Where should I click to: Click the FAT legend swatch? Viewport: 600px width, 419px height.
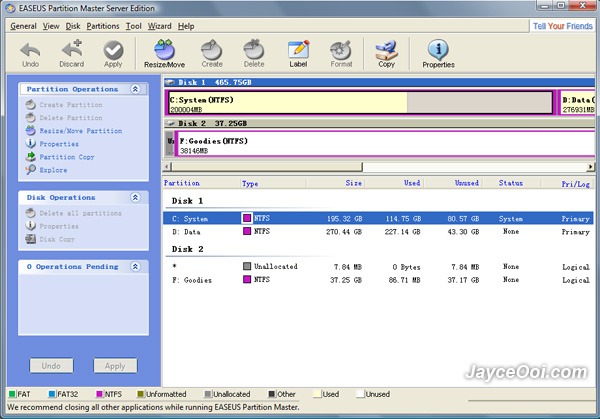(12, 394)
